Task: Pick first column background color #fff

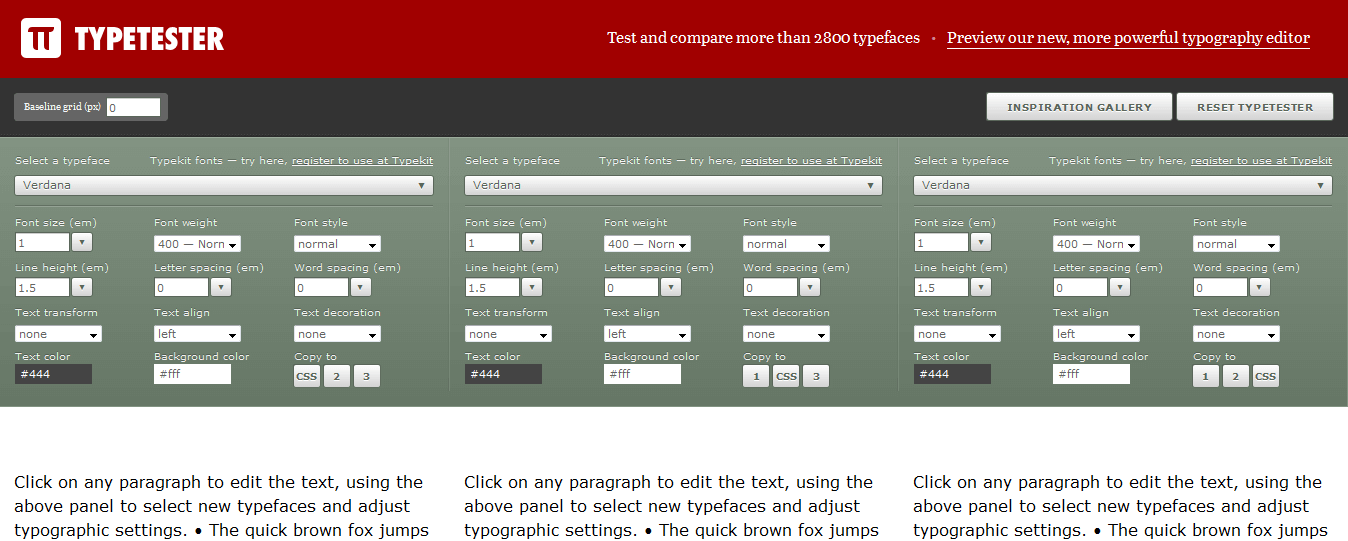Action: click(x=192, y=374)
